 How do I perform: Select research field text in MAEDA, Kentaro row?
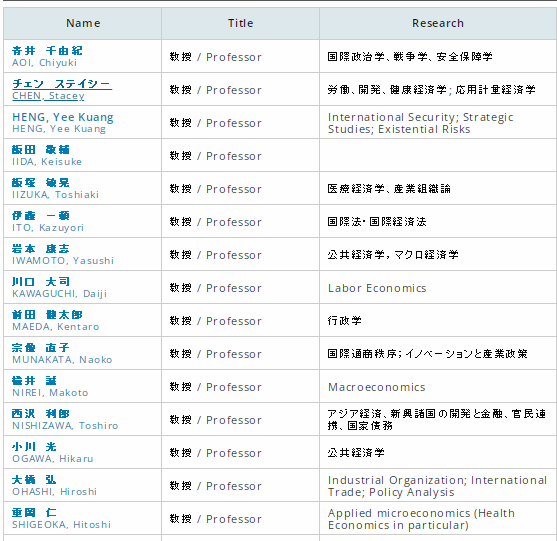(x=344, y=321)
